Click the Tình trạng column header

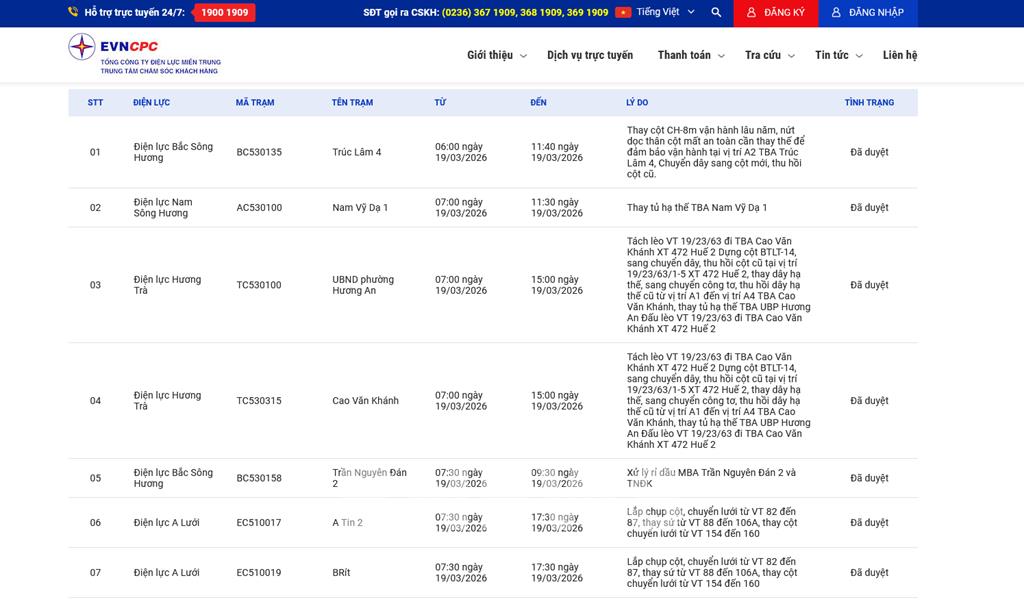coord(869,103)
